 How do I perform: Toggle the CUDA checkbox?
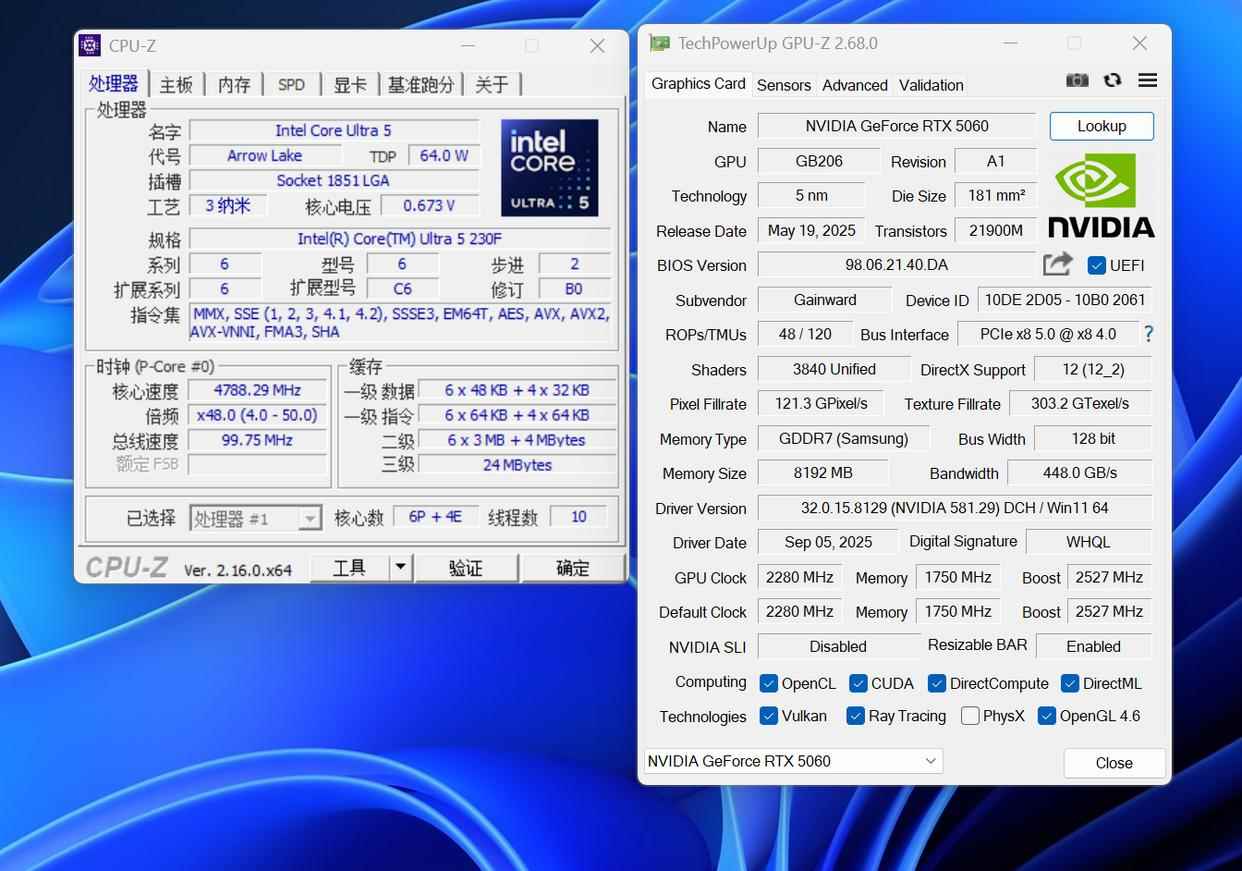(858, 683)
